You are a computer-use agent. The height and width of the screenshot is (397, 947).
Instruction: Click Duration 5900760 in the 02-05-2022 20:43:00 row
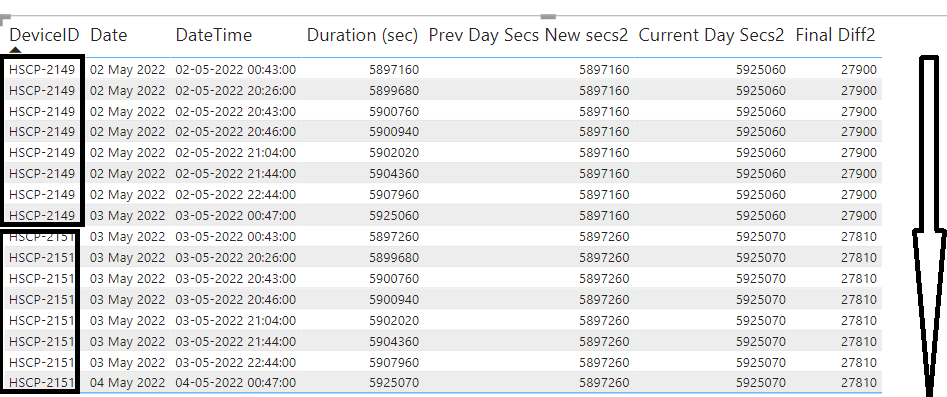coord(394,112)
